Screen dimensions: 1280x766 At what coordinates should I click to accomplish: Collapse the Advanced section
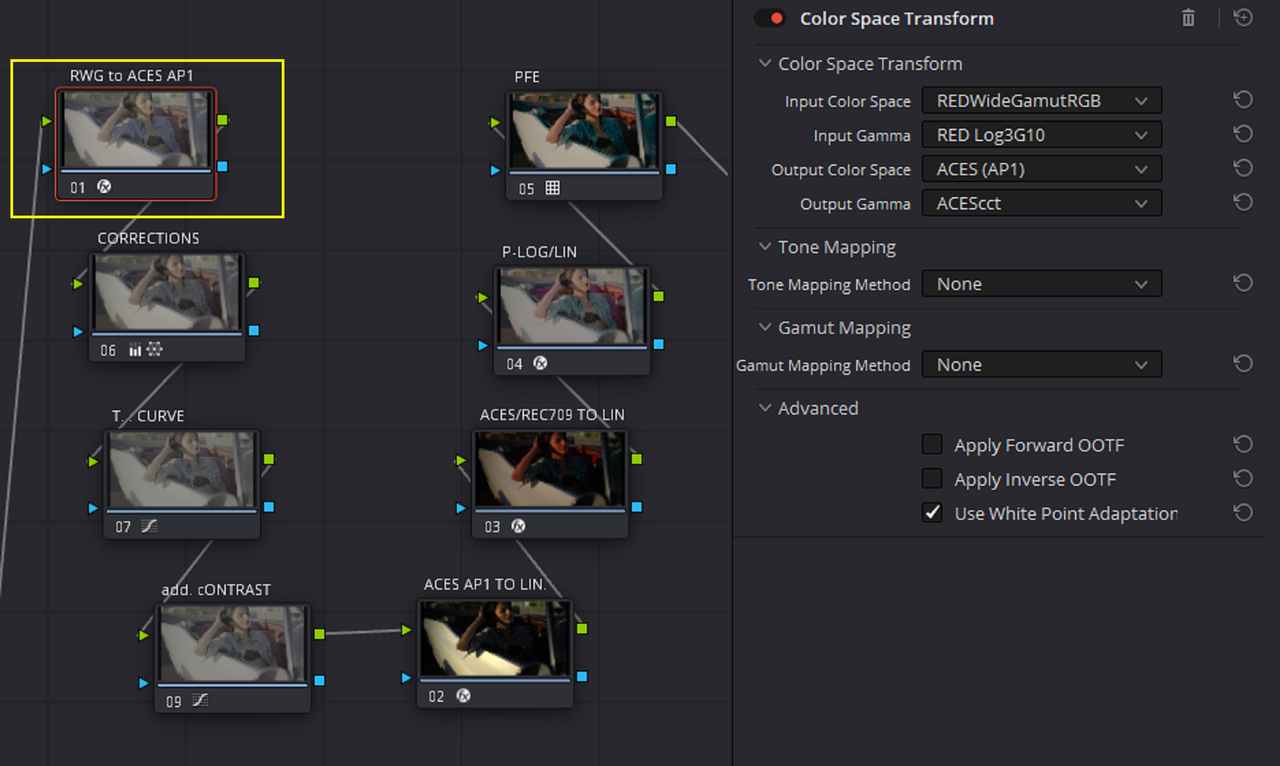[766, 408]
